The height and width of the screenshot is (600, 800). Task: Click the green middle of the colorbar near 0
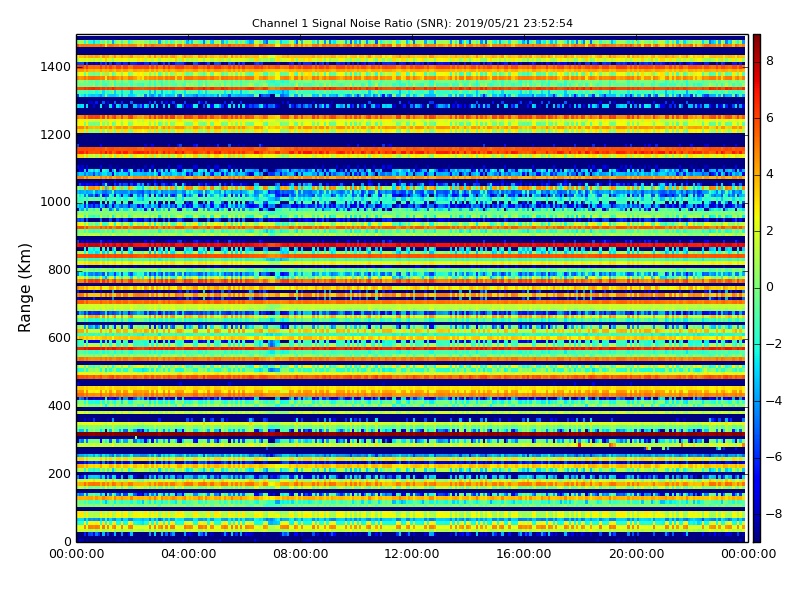pos(757,288)
